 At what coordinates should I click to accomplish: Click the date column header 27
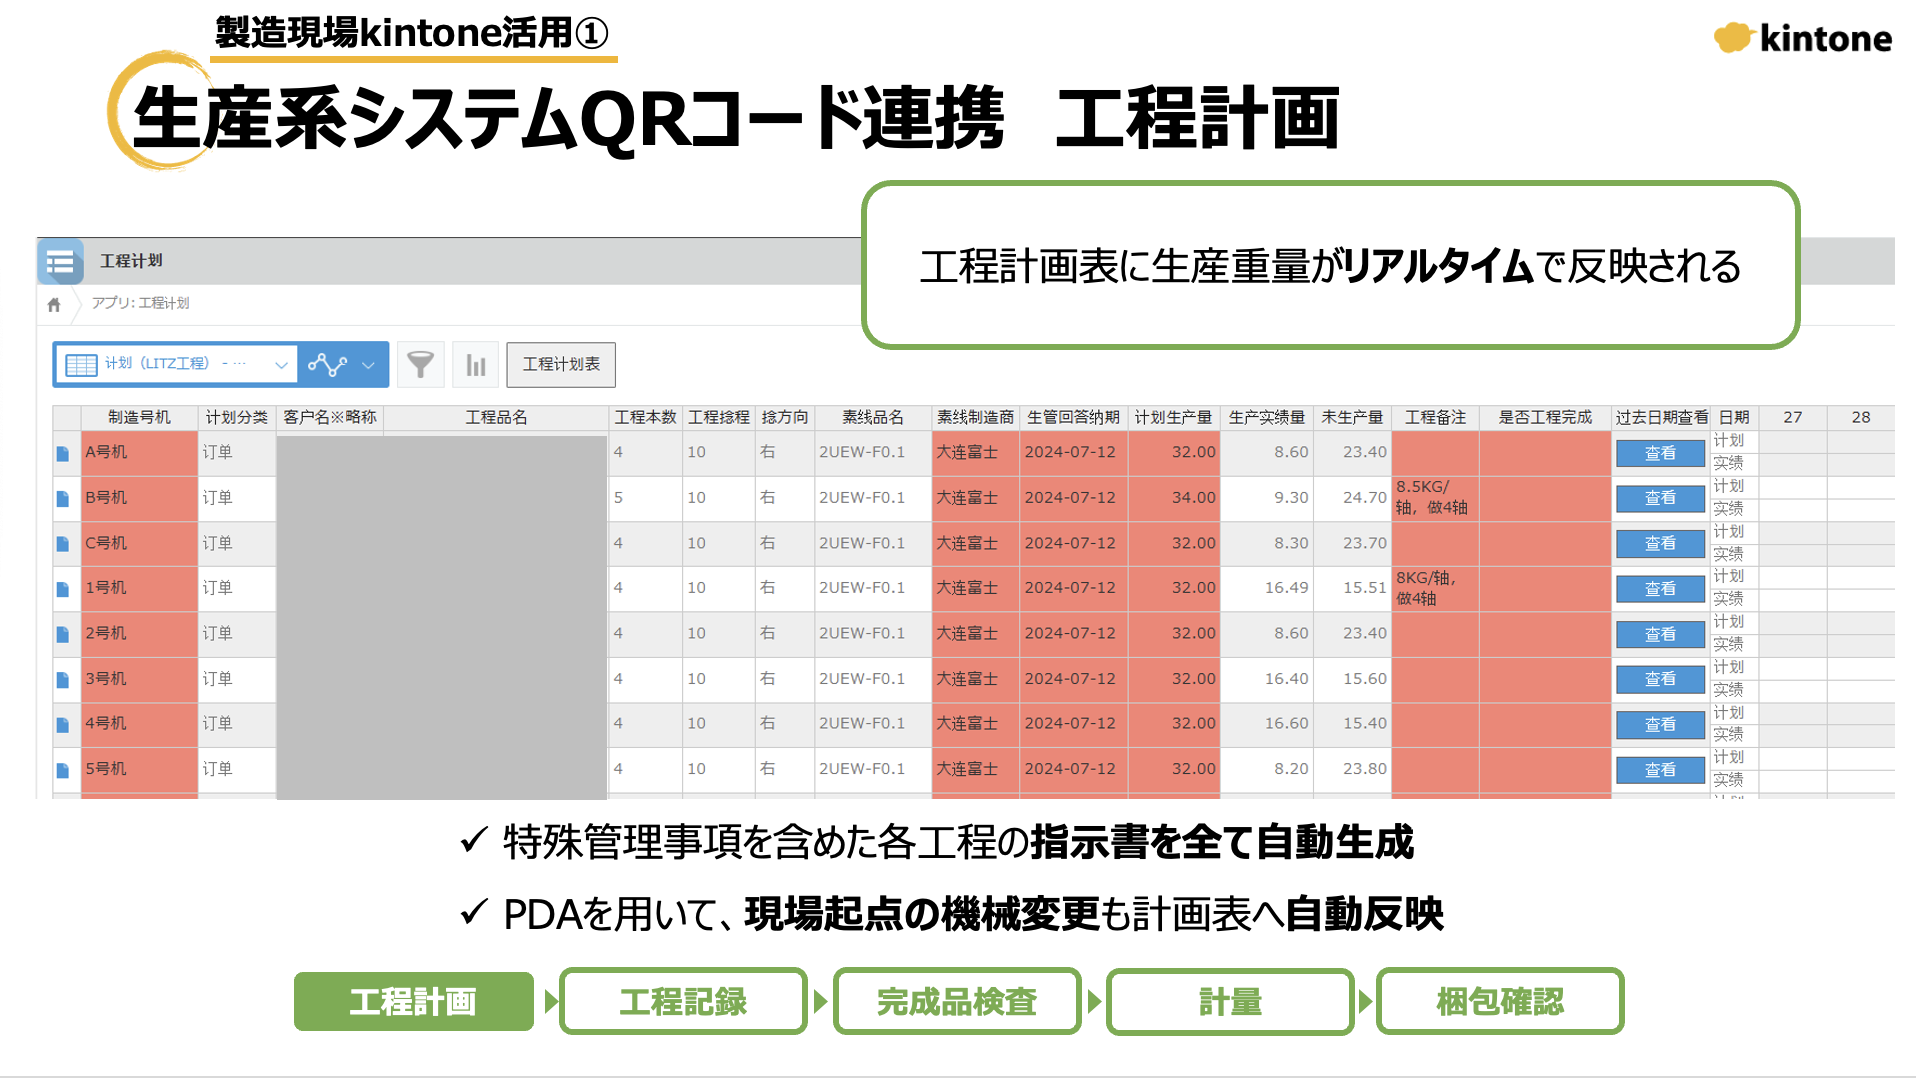click(1792, 418)
